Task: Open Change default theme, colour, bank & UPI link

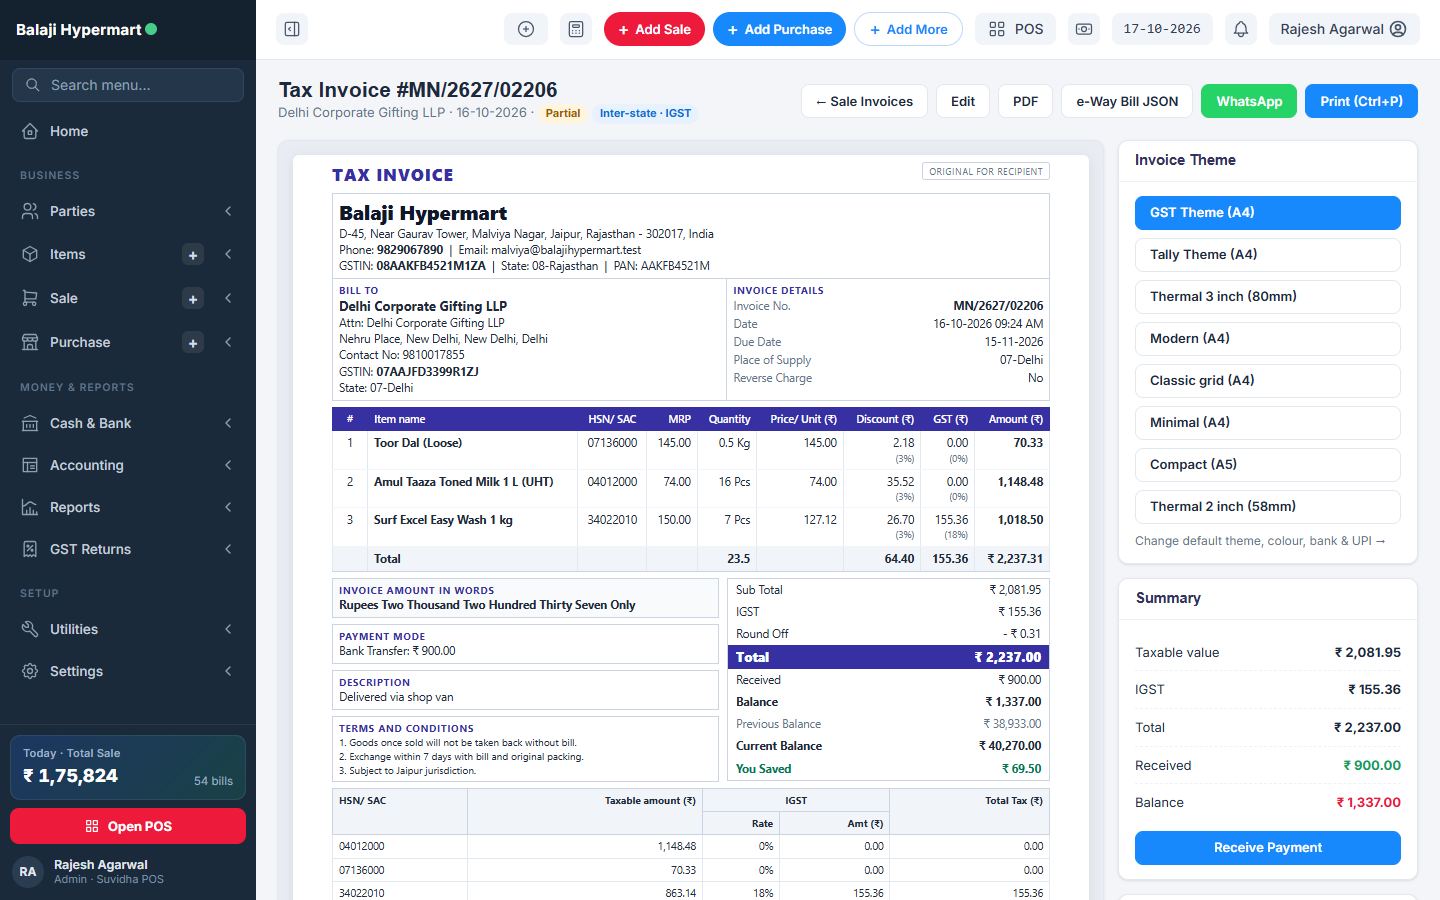Action: click(1260, 541)
